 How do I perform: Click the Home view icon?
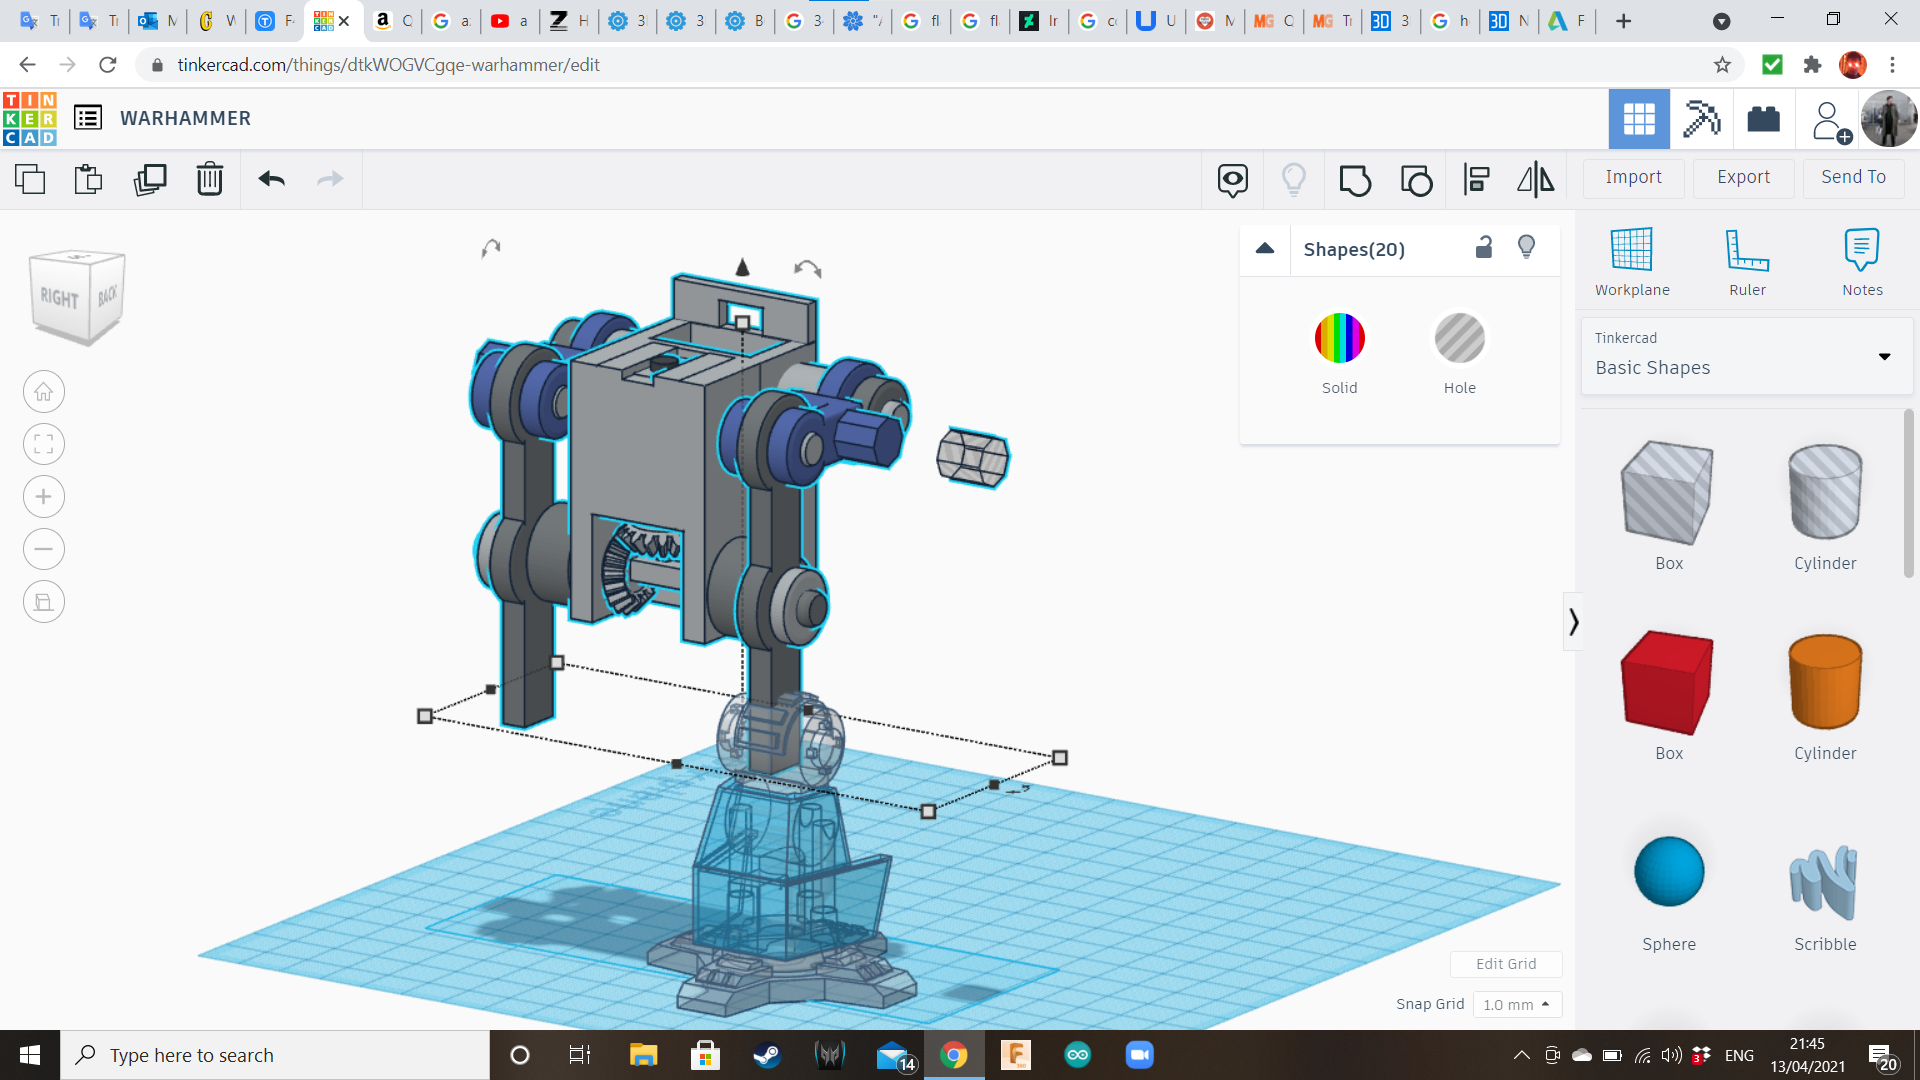point(44,392)
